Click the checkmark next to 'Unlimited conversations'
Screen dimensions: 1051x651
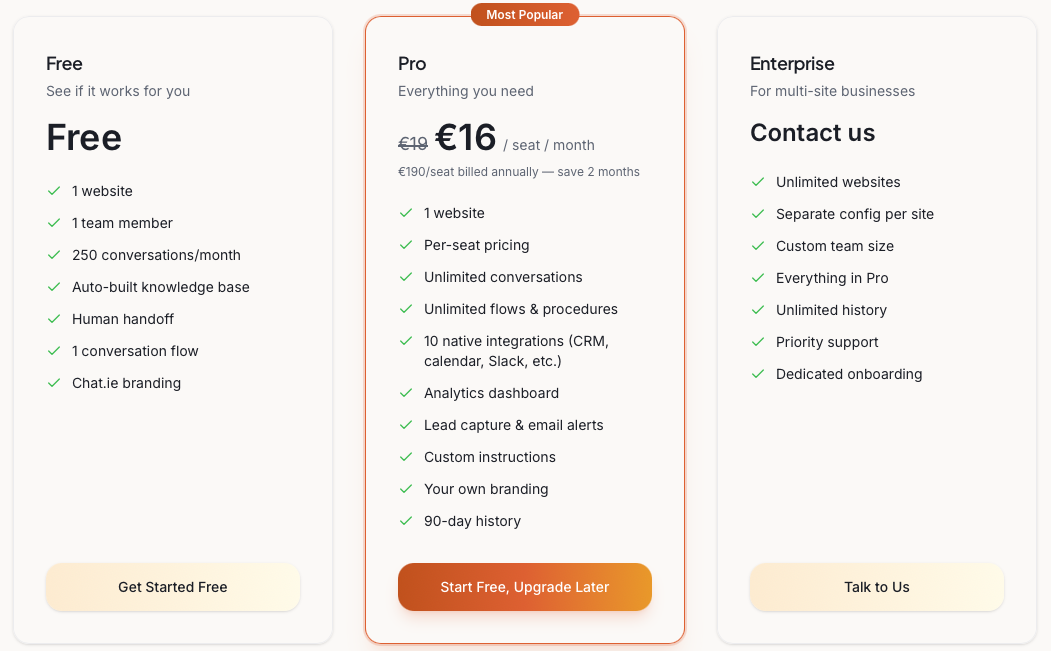(x=406, y=277)
